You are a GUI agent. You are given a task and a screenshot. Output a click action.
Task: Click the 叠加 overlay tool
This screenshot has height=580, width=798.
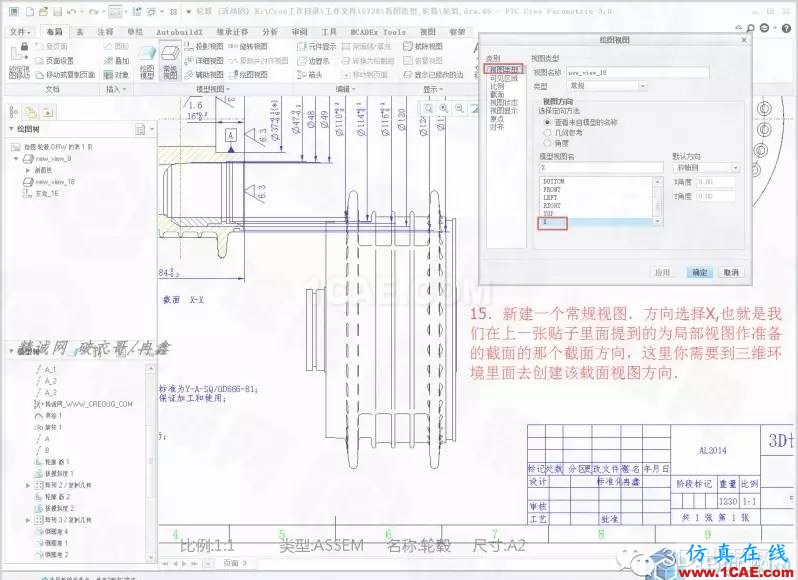coord(117,61)
